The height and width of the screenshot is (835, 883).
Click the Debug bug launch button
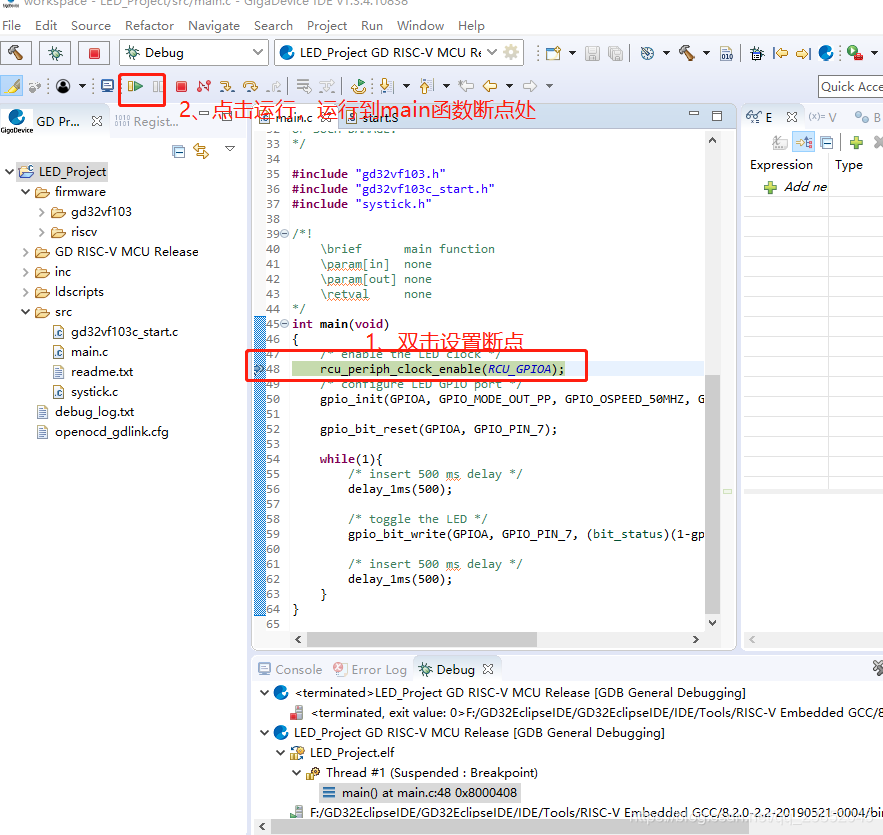(x=55, y=53)
